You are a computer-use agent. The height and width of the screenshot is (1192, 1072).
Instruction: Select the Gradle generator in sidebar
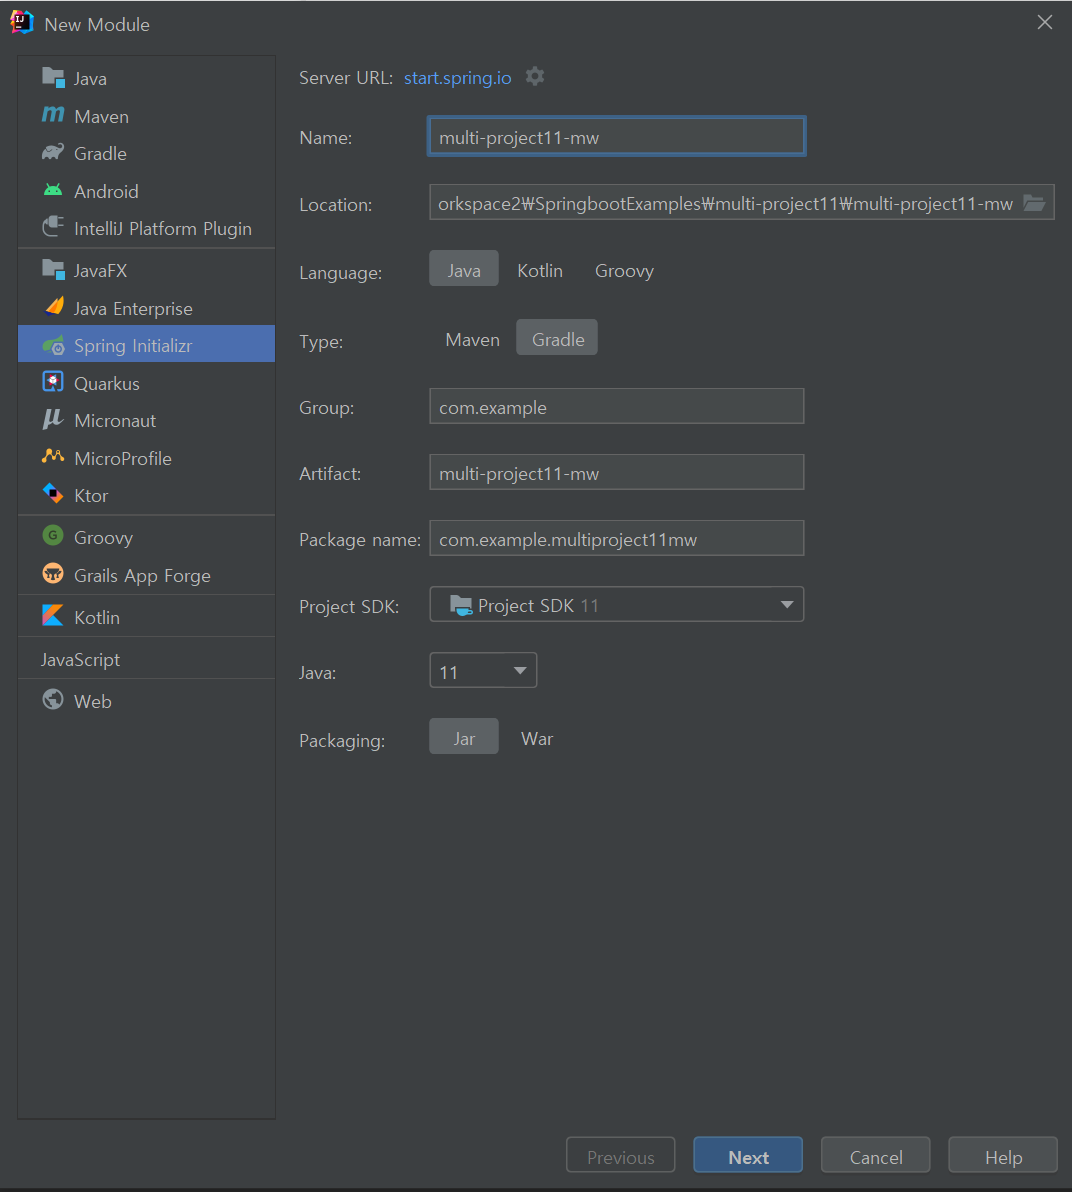[x=99, y=153]
